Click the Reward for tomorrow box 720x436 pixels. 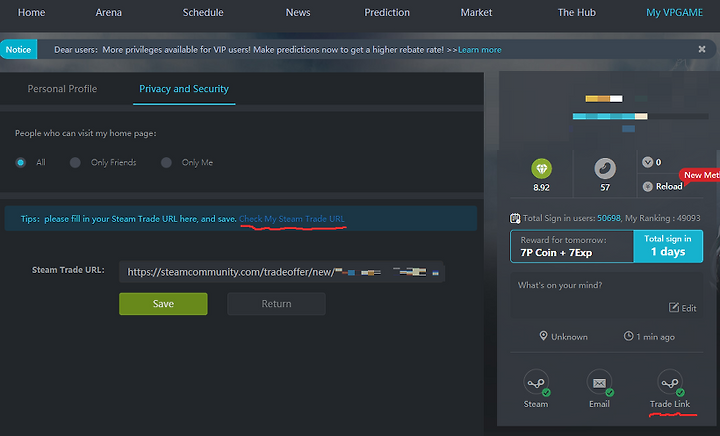click(572, 246)
